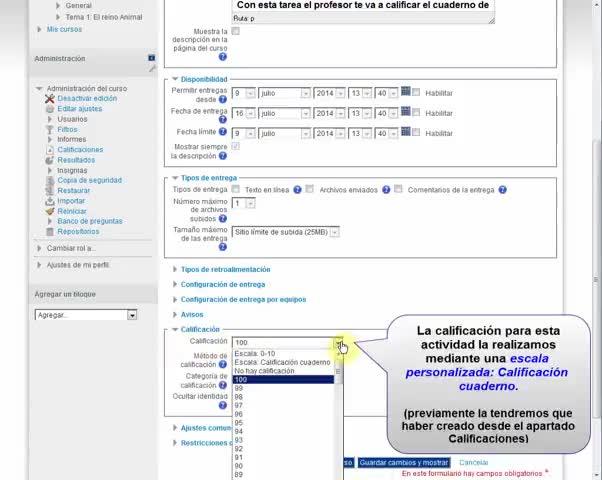Image resolution: width=602 pixels, height=480 pixels.
Task: Expand the Tipos de retroalimentación section
Action: pos(225,270)
